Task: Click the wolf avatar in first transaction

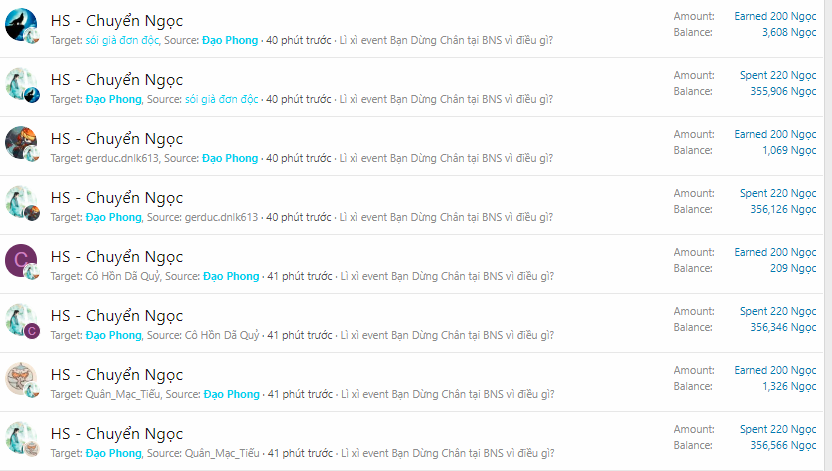Action: click(x=21, y=24)
